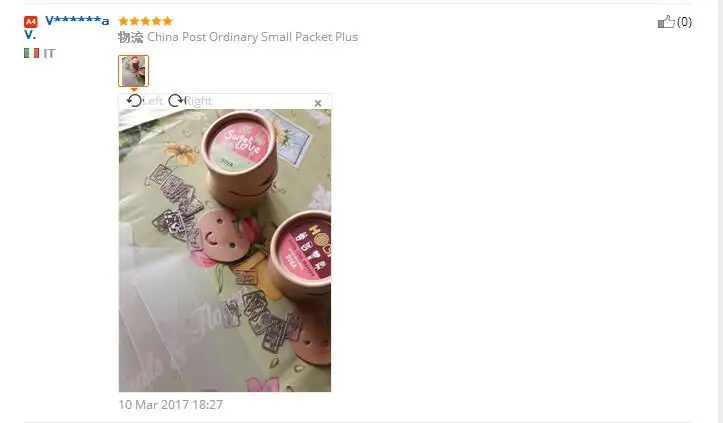723x423 pixels.
Task: Click the rotate right arrow icon
Action: pos(176,100)
